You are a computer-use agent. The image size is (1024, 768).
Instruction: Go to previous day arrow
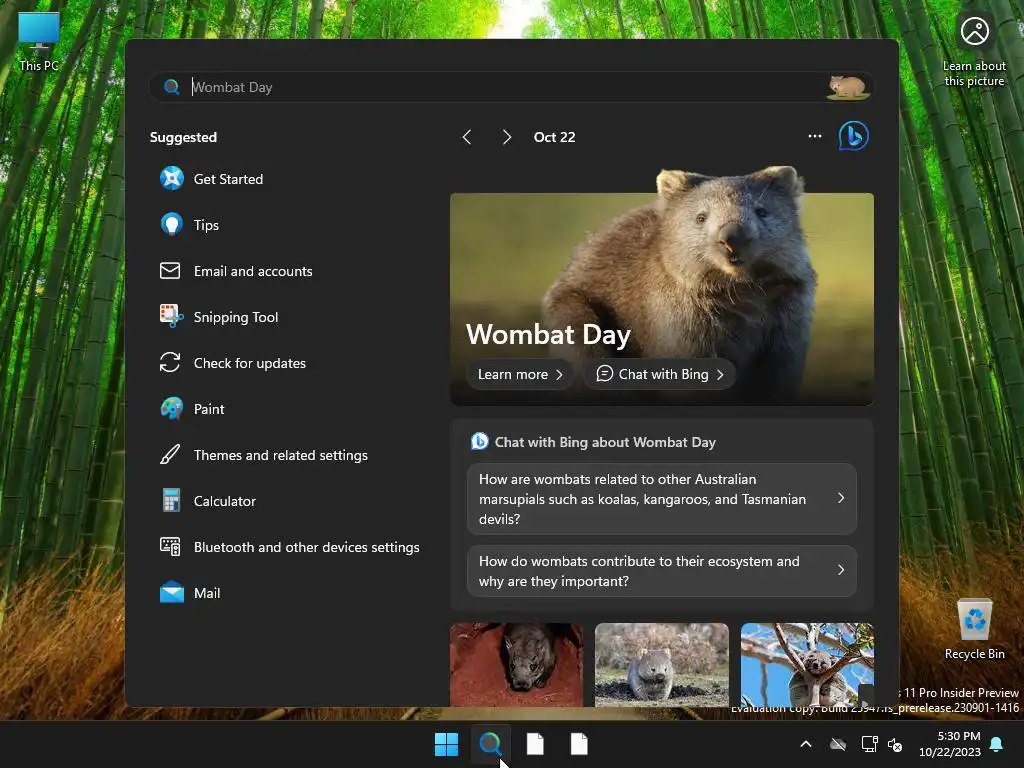pos(467,136)
